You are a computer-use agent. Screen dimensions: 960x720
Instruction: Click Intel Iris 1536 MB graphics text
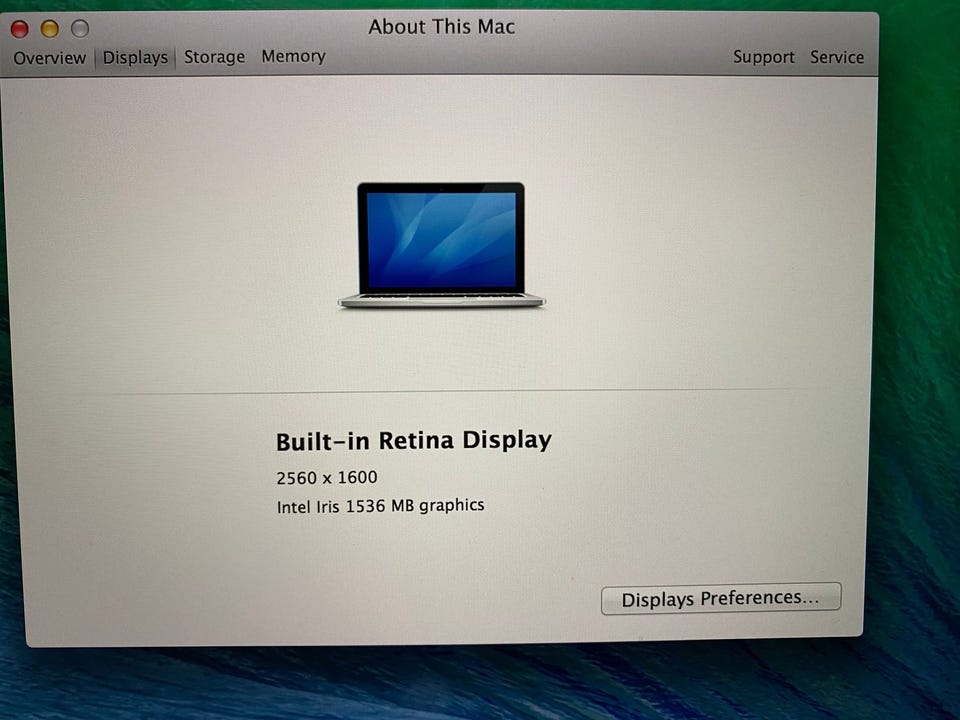tap(380, 506)
